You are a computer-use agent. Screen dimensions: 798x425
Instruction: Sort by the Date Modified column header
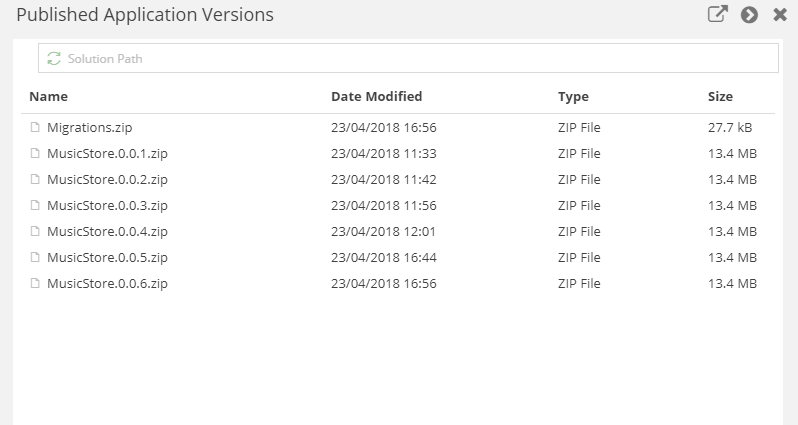(376, 97)
